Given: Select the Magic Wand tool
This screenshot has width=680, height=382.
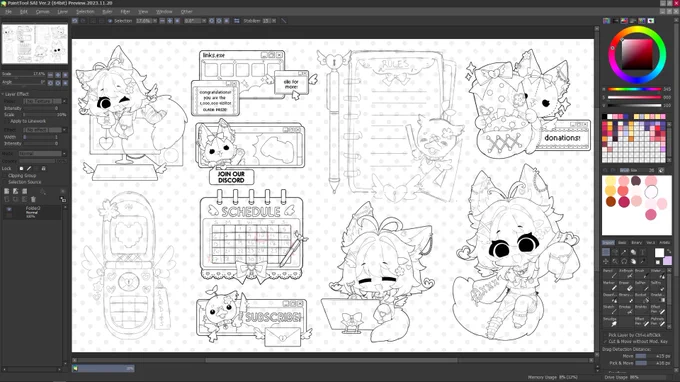Looking at the screenshot, I should click(624, 252).
